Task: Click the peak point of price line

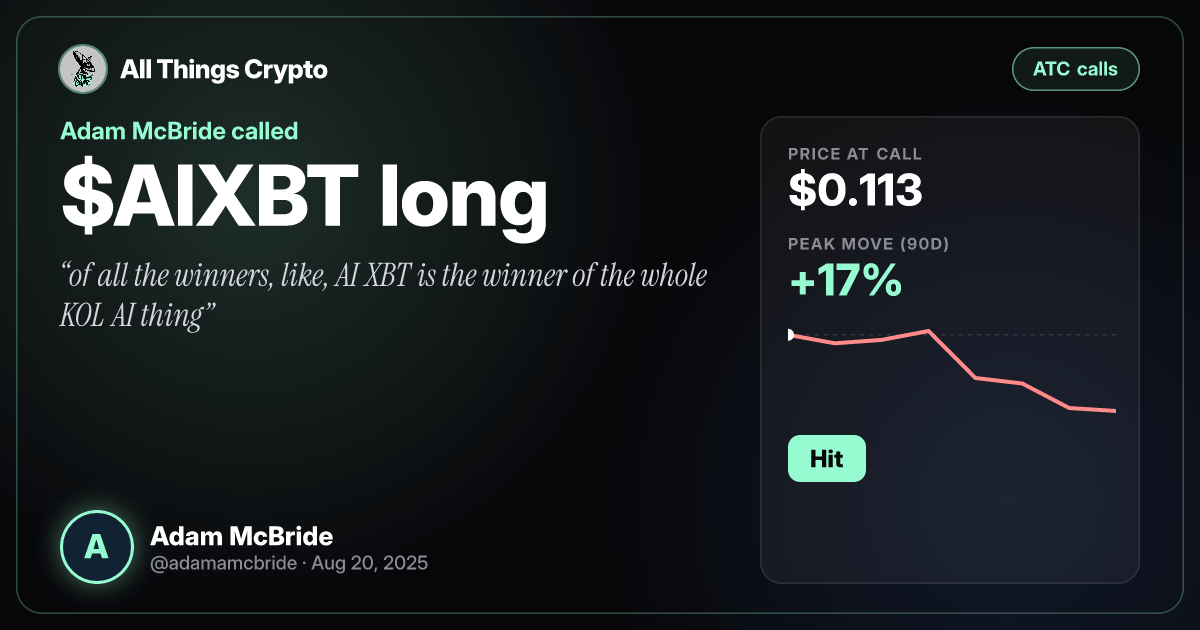Action: click(929, 331)
